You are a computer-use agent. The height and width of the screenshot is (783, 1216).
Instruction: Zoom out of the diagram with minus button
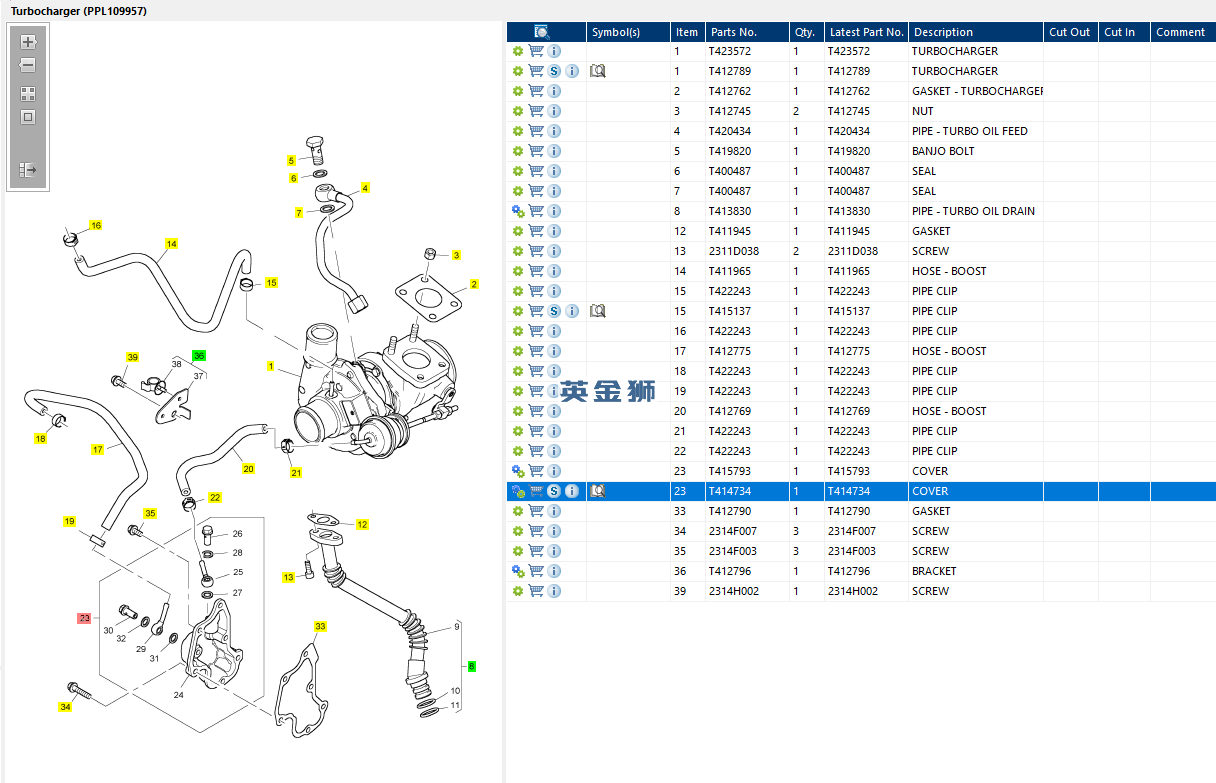point(28,65)
